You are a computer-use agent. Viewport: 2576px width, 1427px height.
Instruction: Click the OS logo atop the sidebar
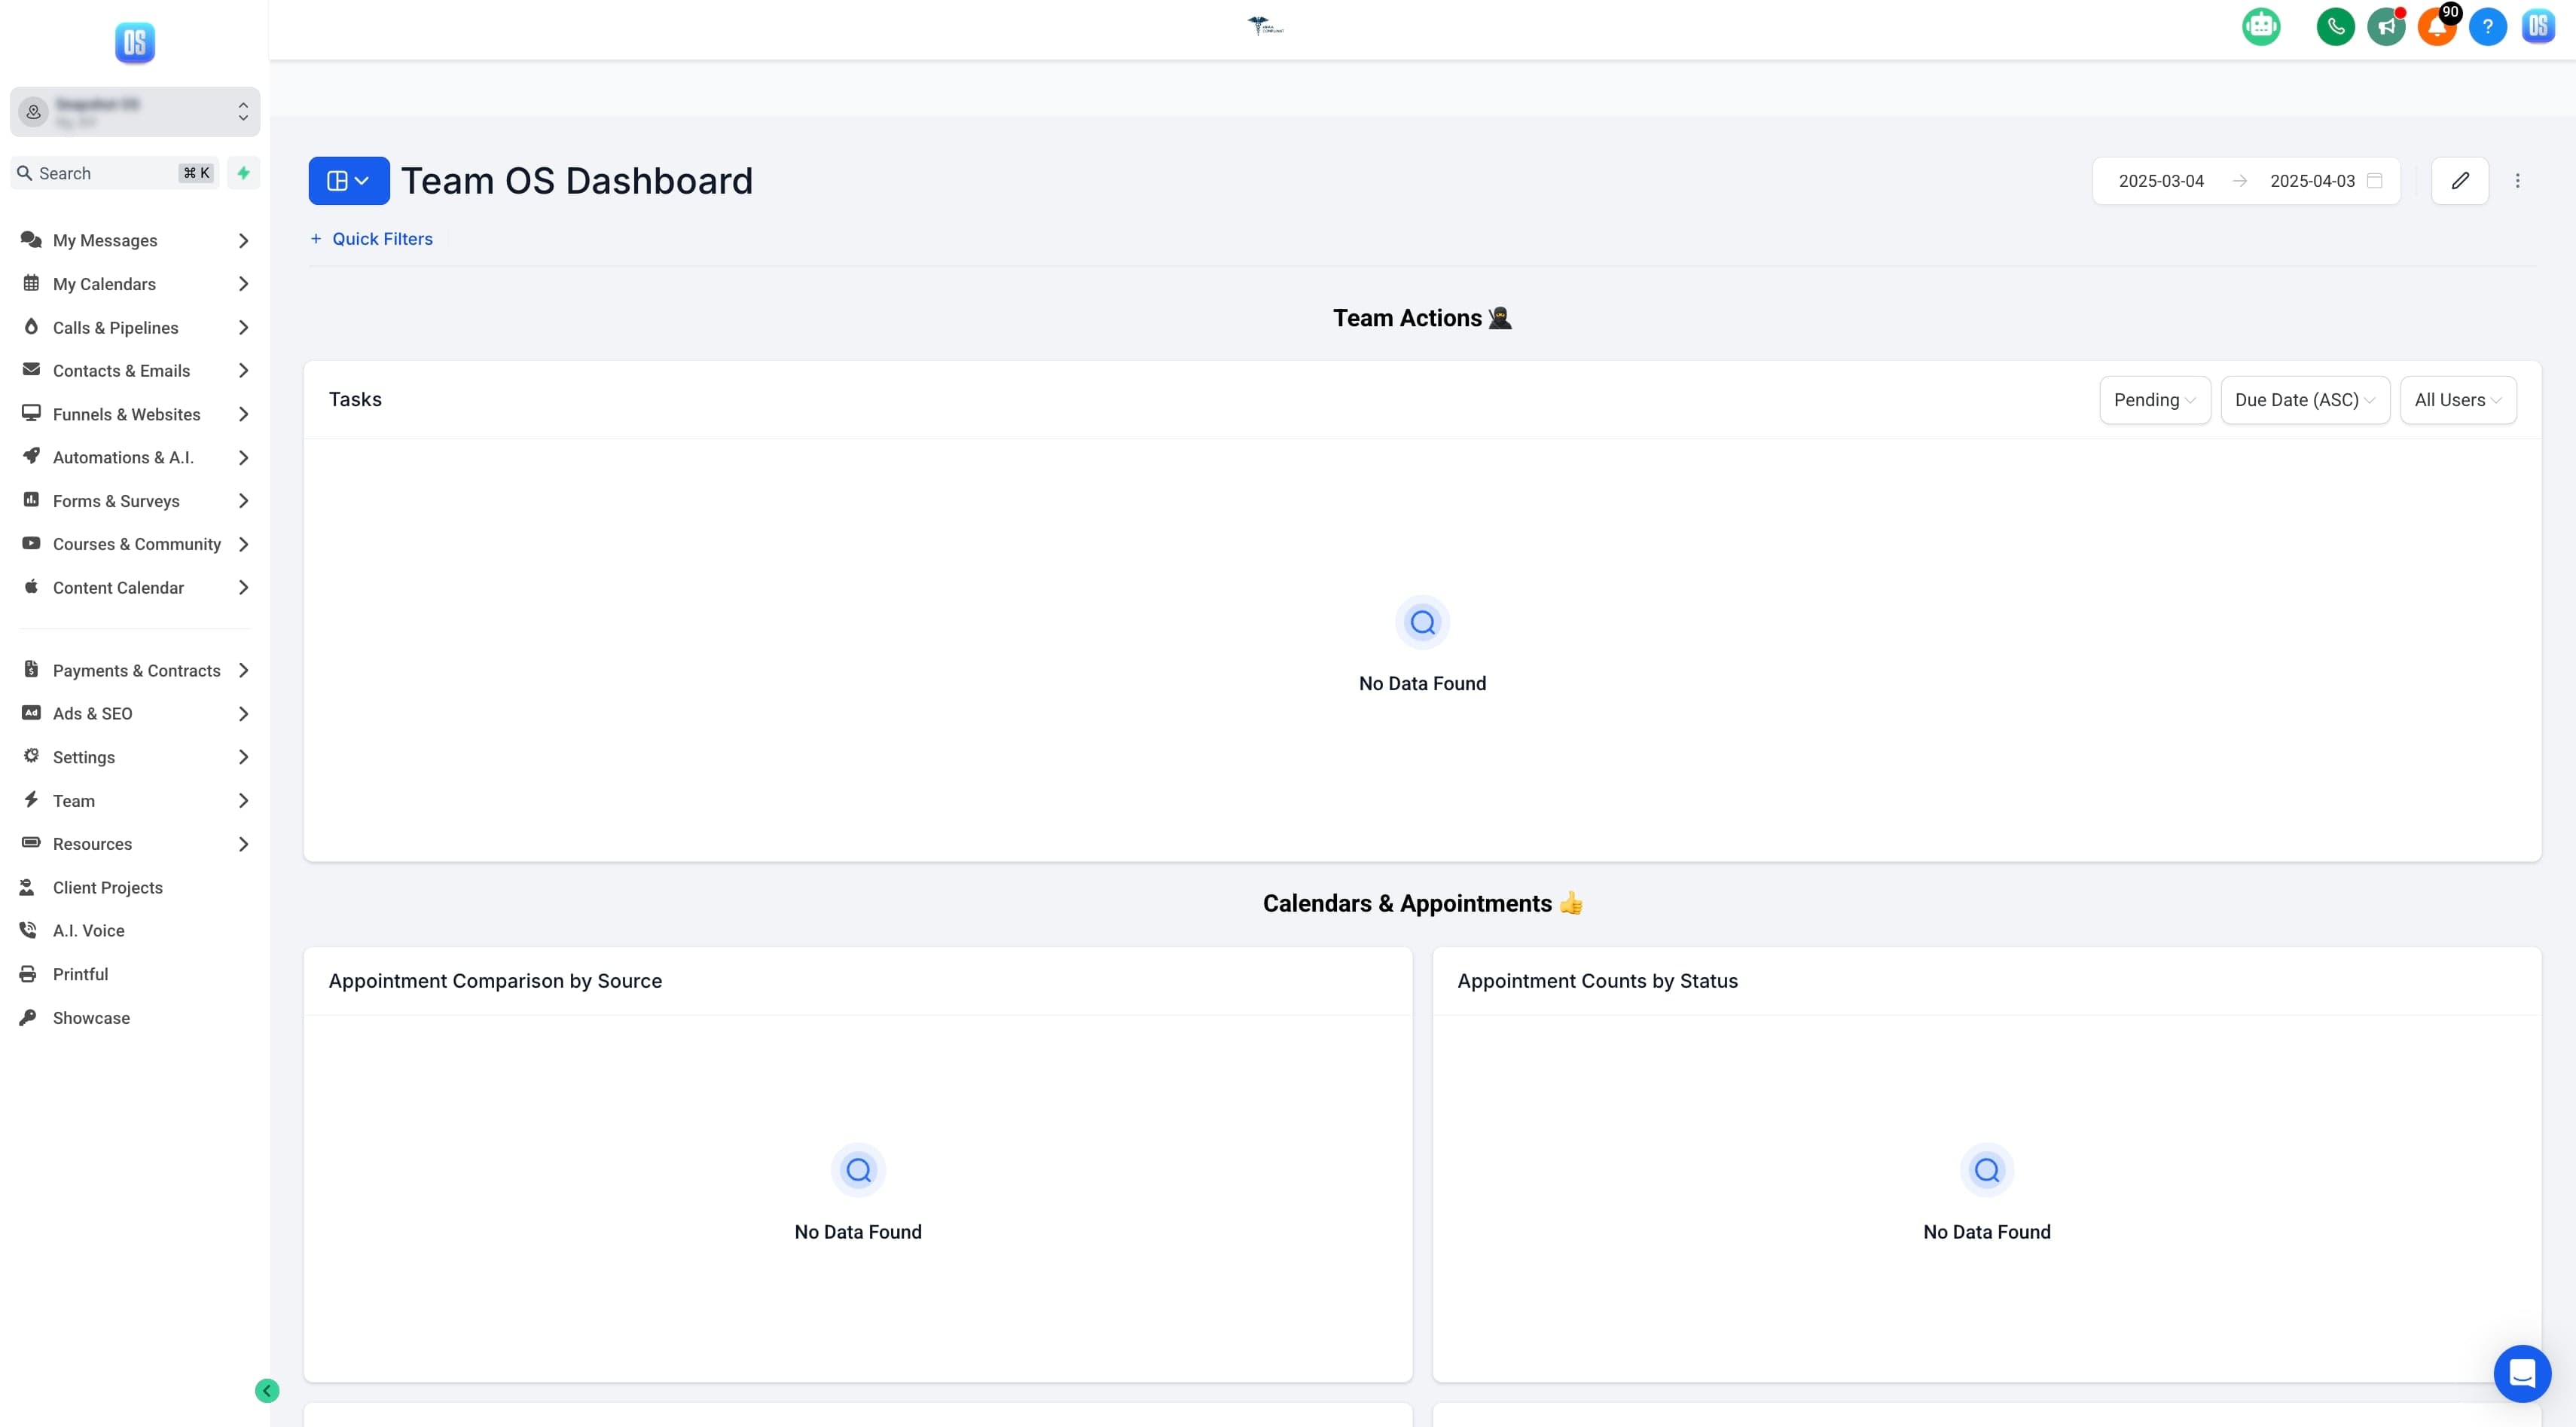pos(135,43)
